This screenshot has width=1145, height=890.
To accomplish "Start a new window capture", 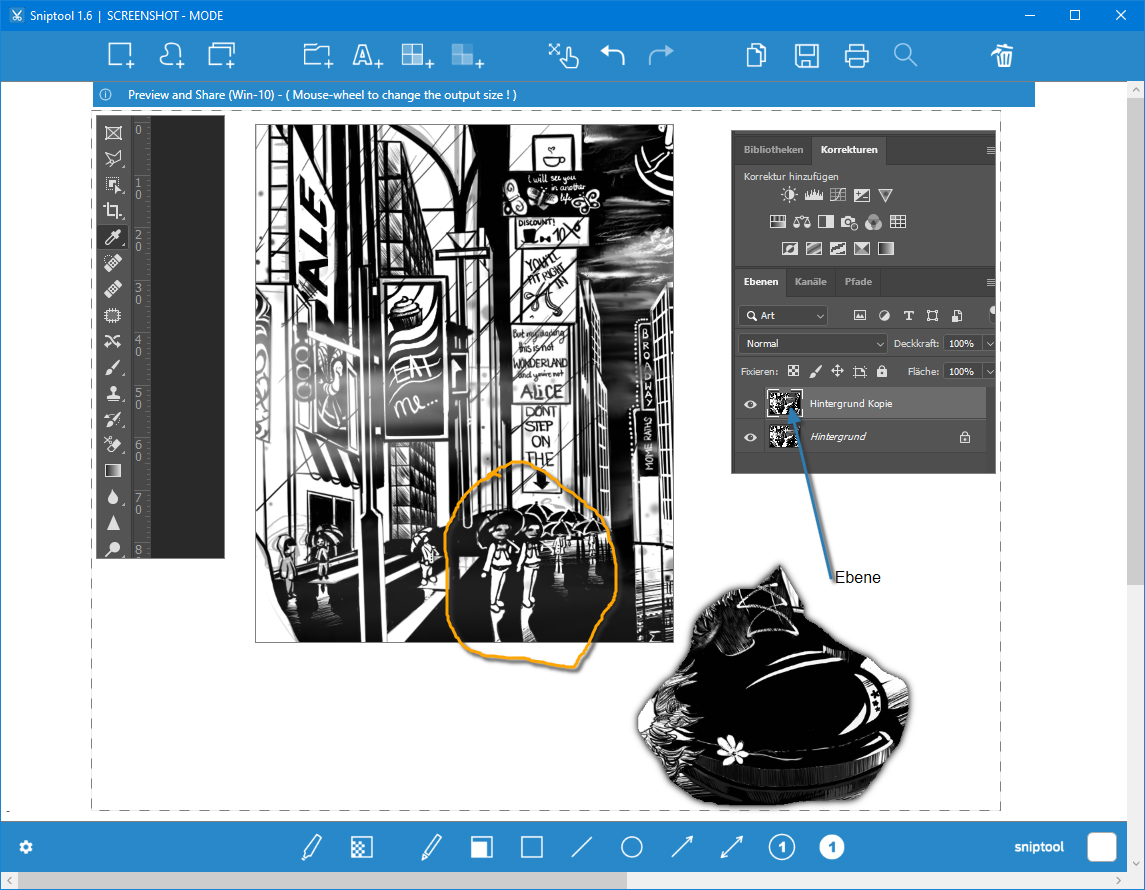I will tap(221, 55).
